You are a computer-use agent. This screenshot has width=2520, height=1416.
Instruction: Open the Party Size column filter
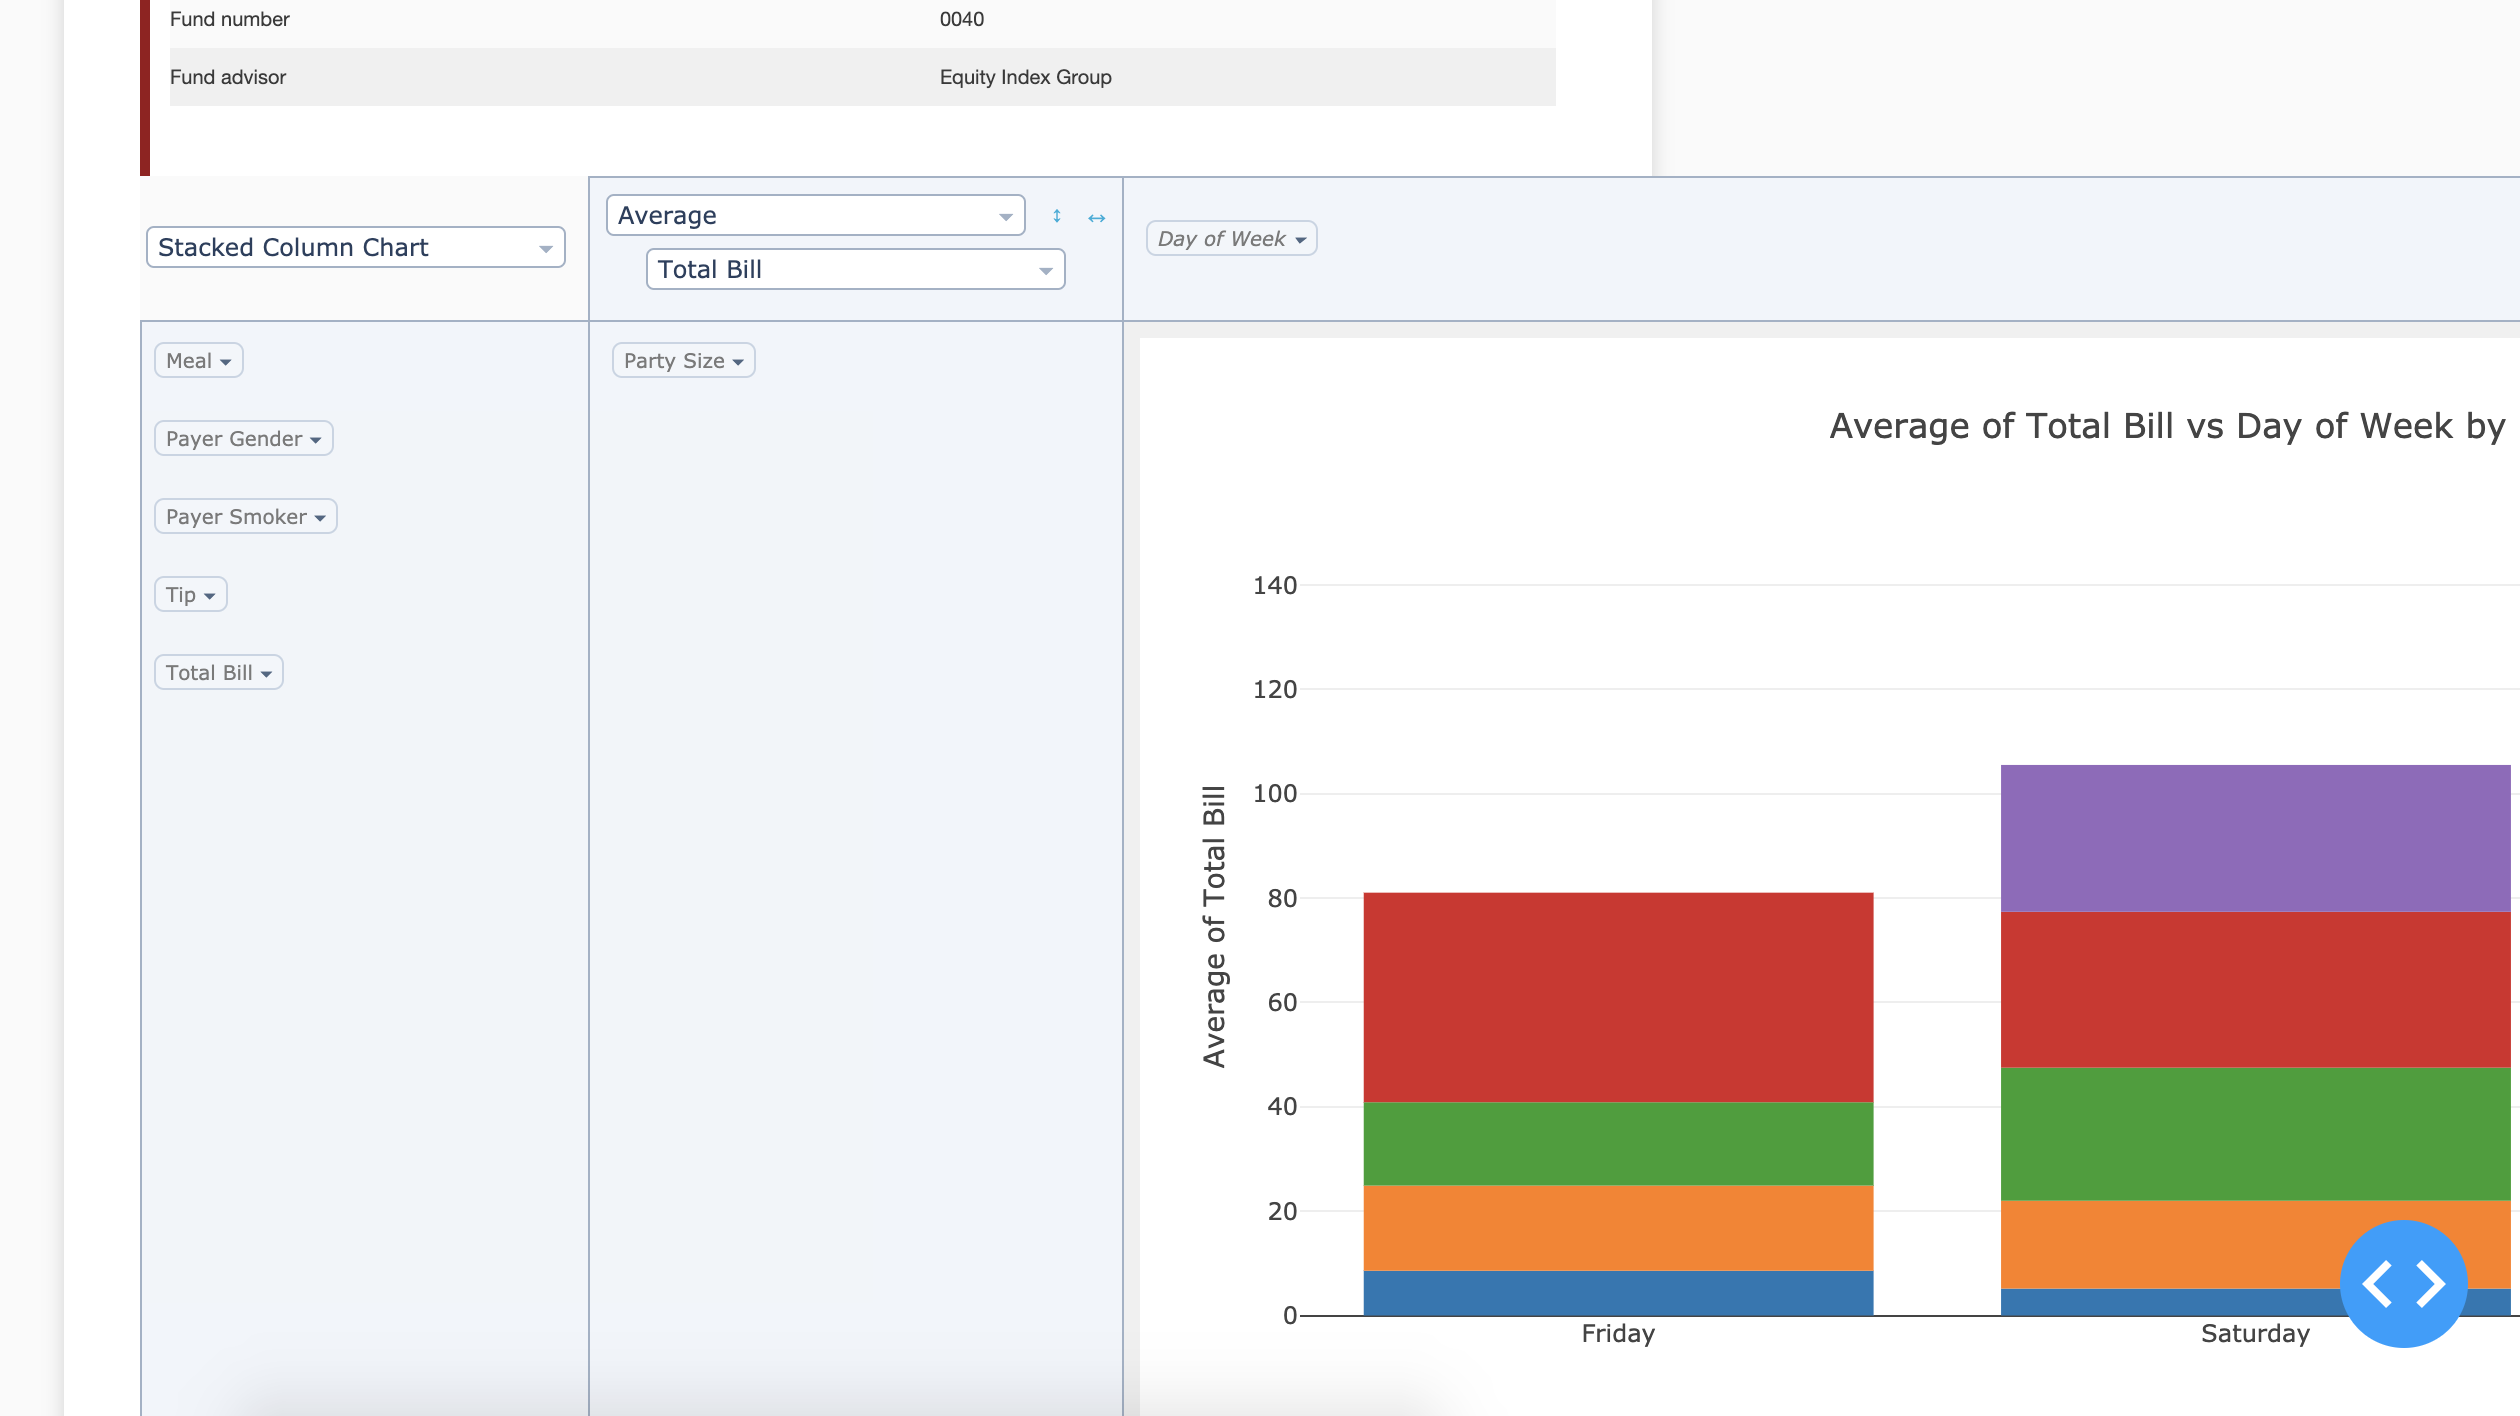683,360
